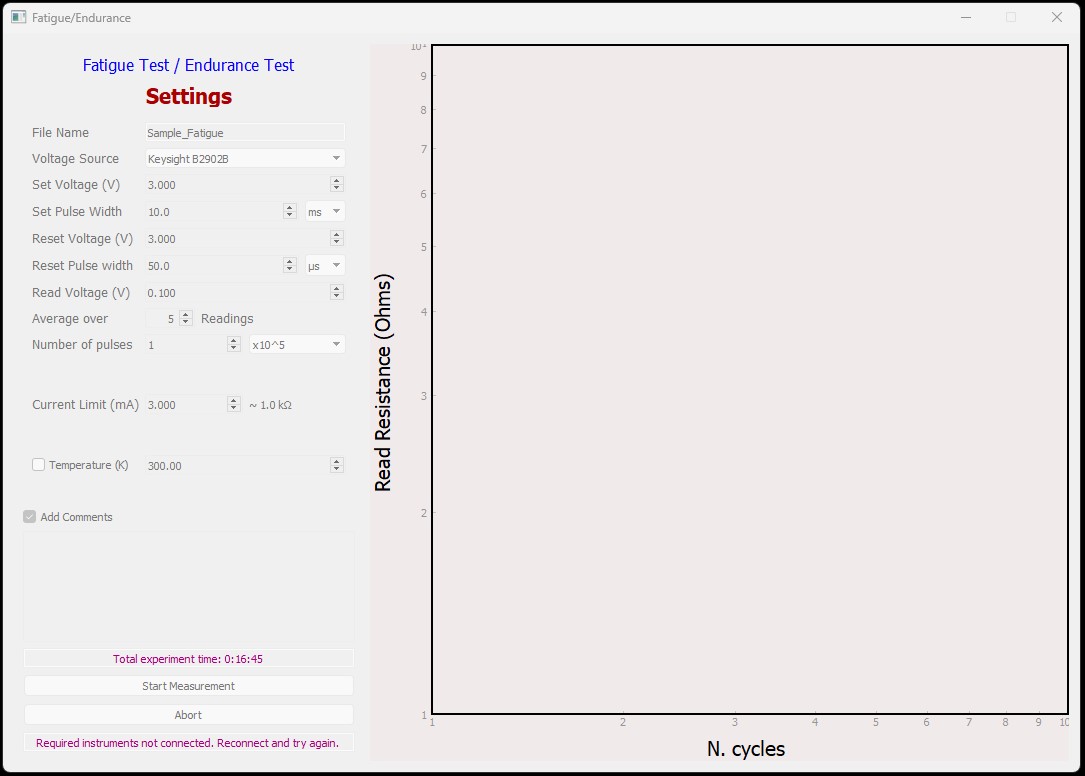This screenshot has width=1085, height=776.
Task: Decrease Set Pulse Width with down arrow
Action: [290, 215]
